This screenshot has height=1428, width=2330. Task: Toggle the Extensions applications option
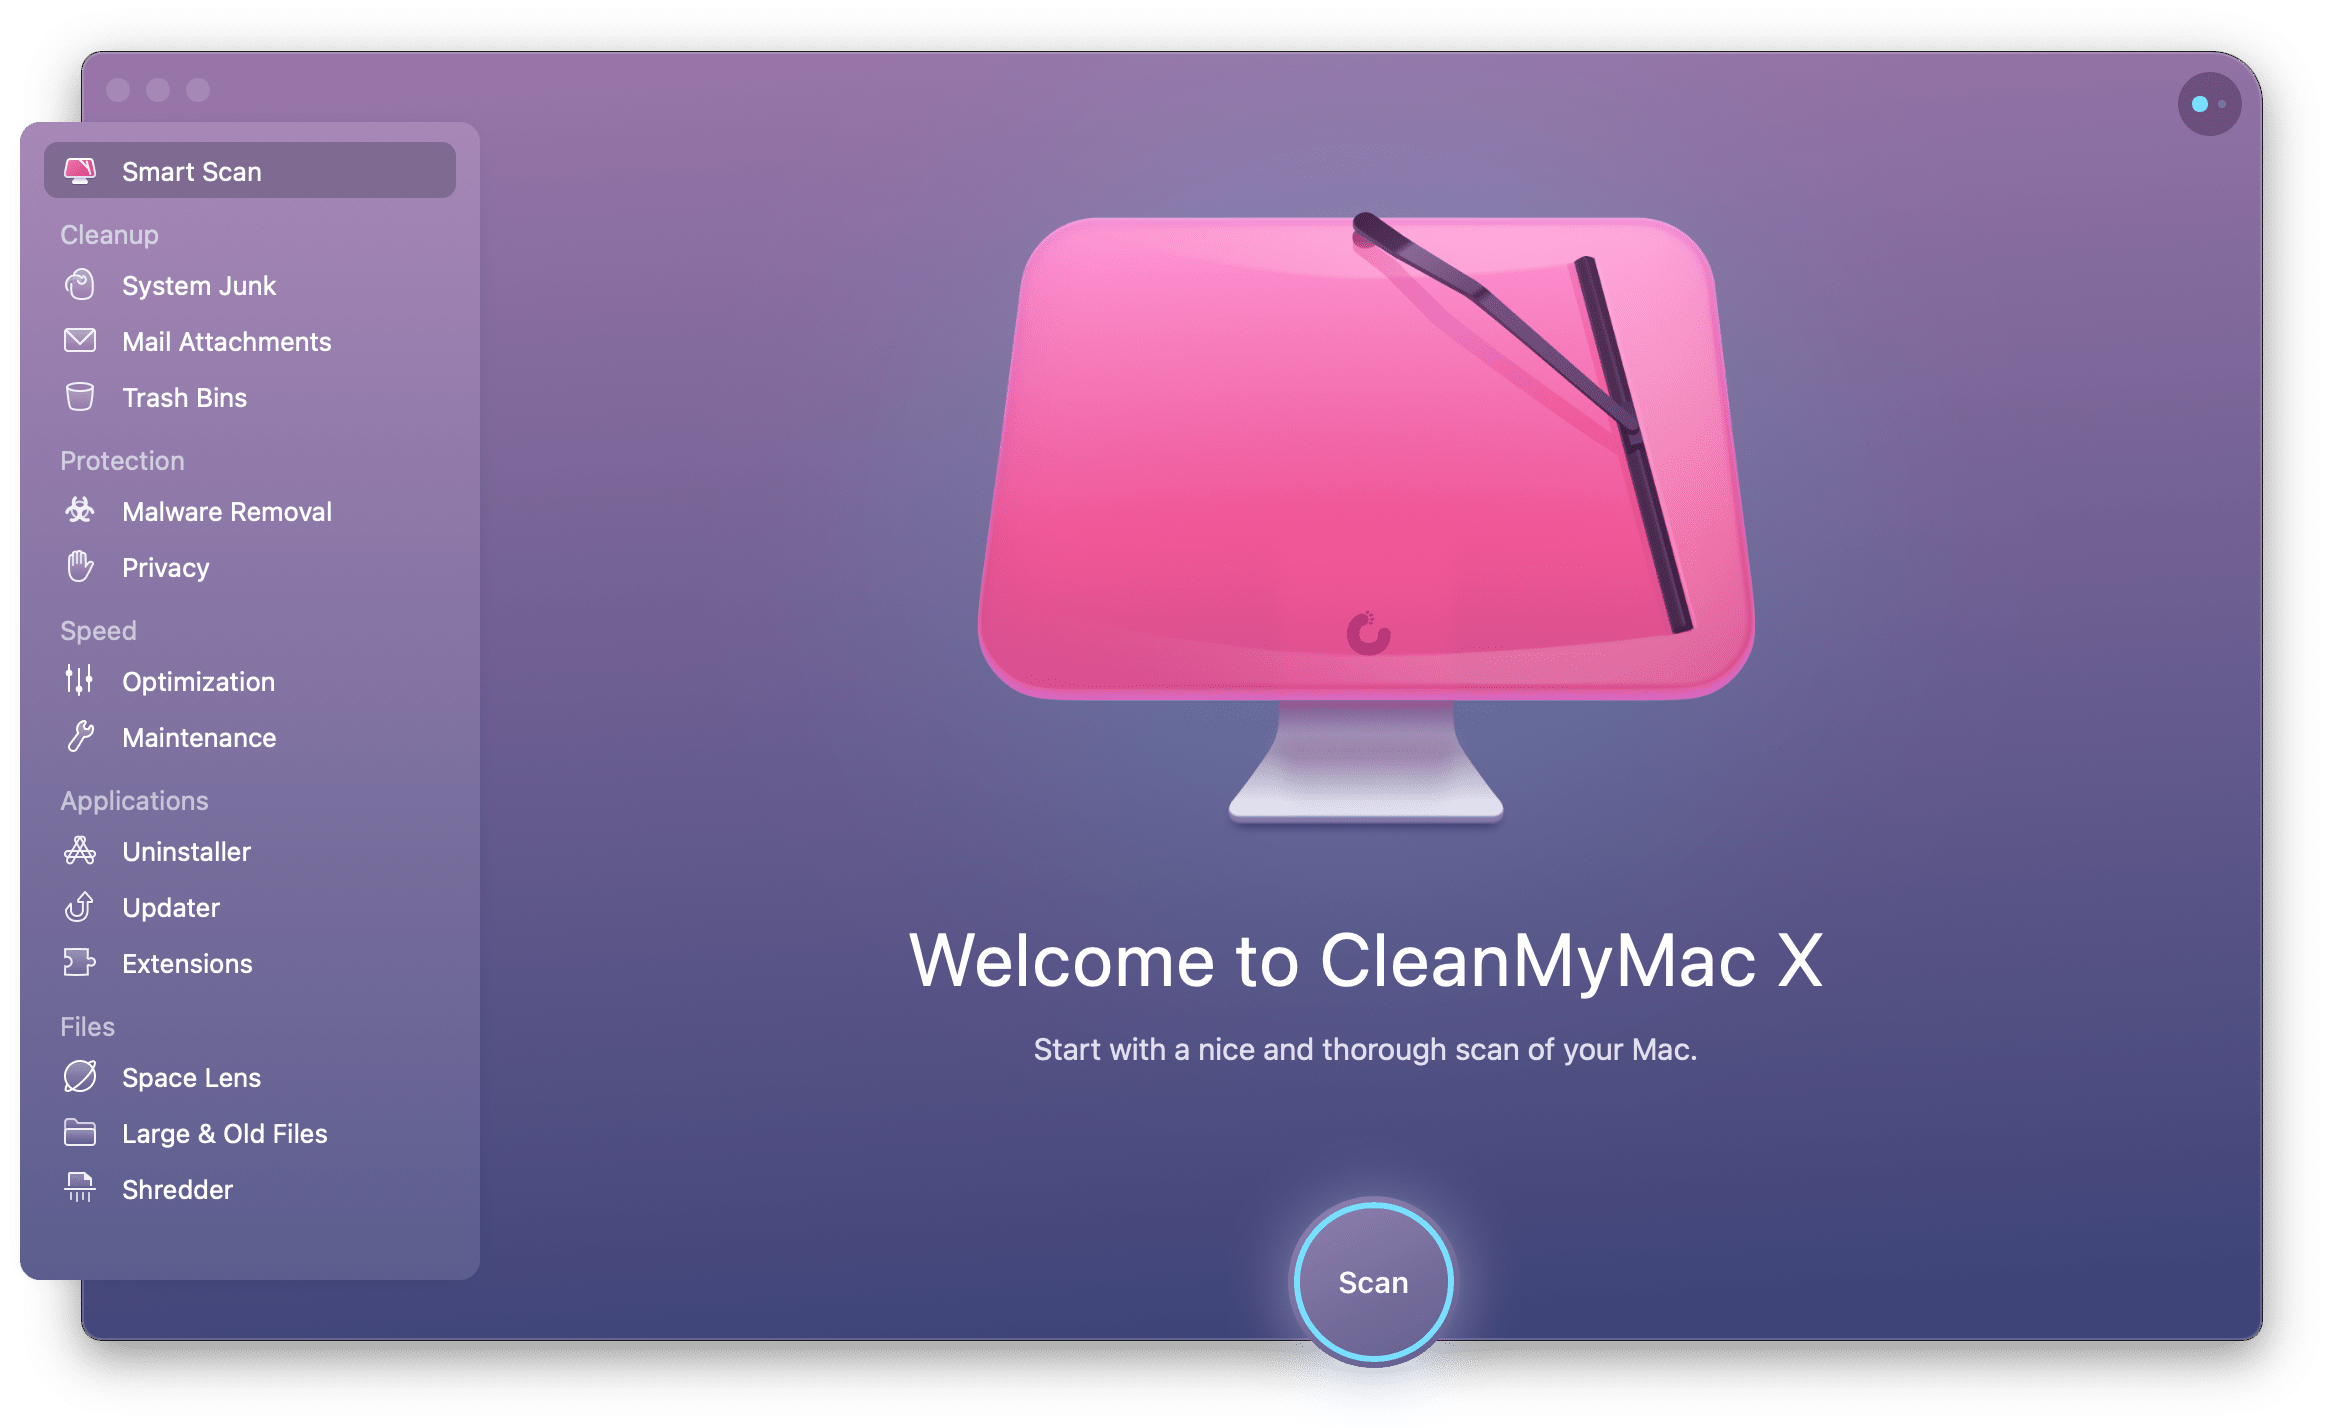click(x=186, y=962)
